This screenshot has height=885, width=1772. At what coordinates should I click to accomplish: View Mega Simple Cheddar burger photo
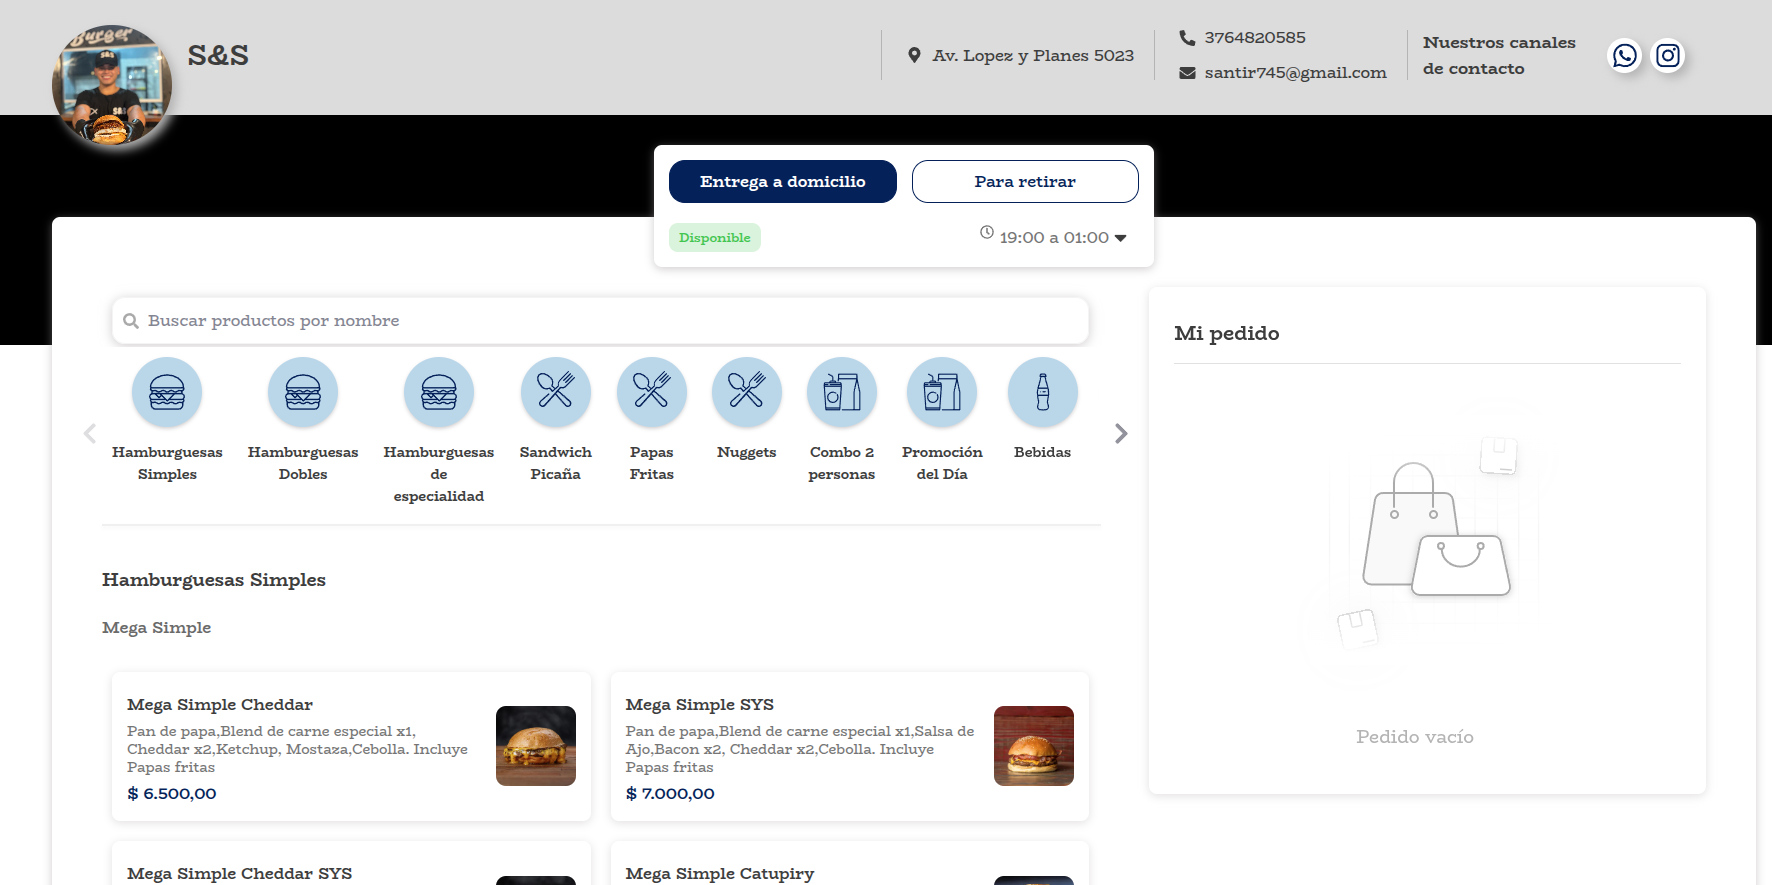click(x=536, y=746)
